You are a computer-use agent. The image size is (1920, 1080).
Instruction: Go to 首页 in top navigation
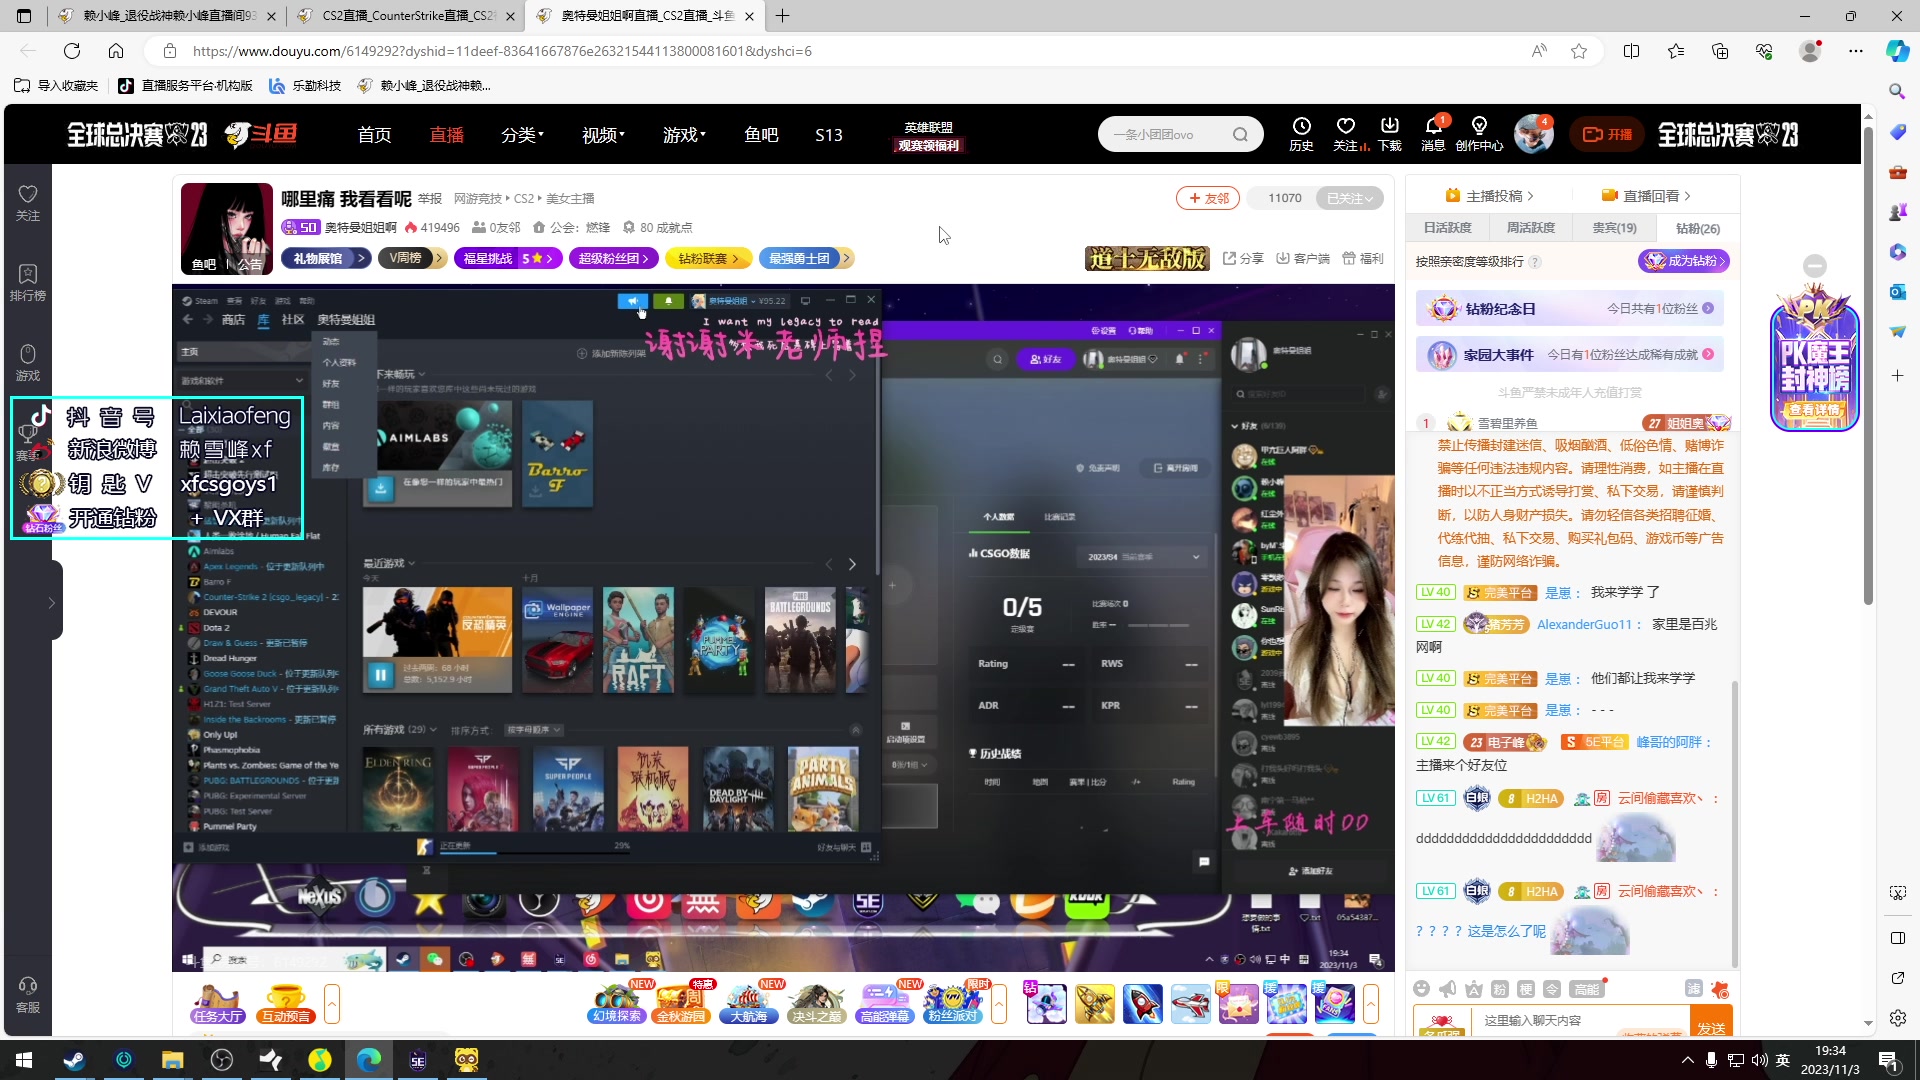[375, 134]
